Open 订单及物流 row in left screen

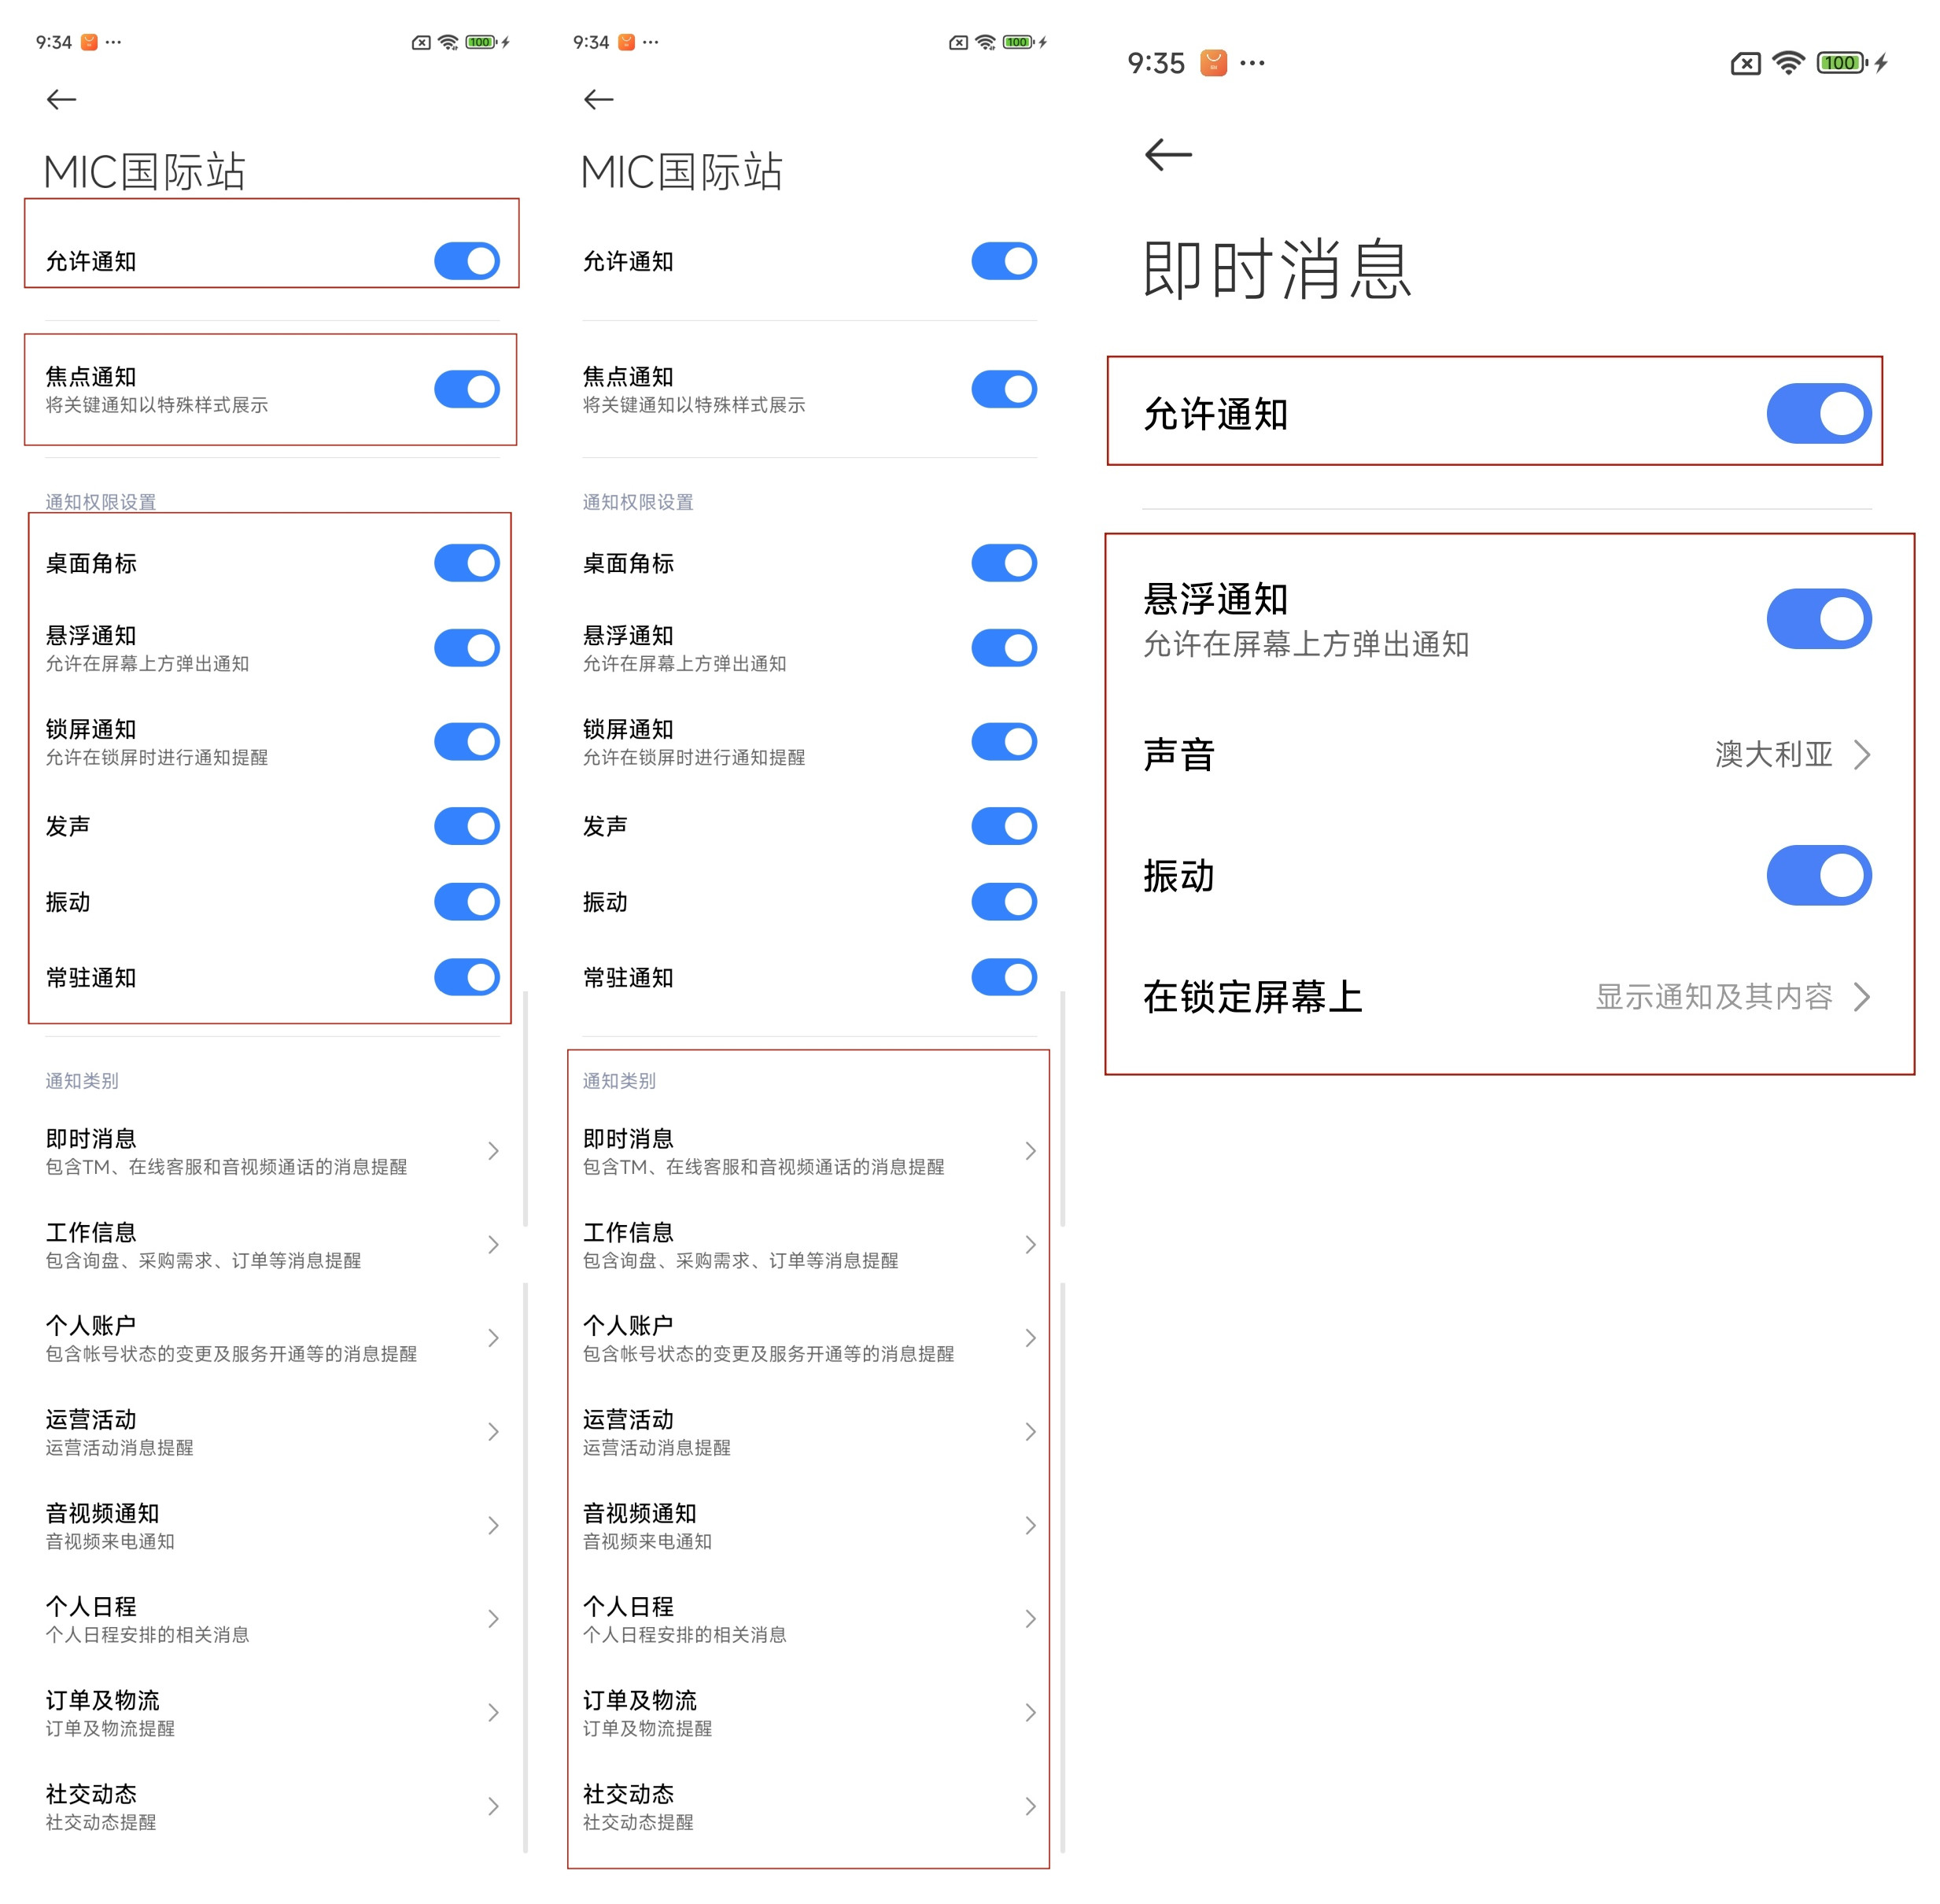point(272,1713)
